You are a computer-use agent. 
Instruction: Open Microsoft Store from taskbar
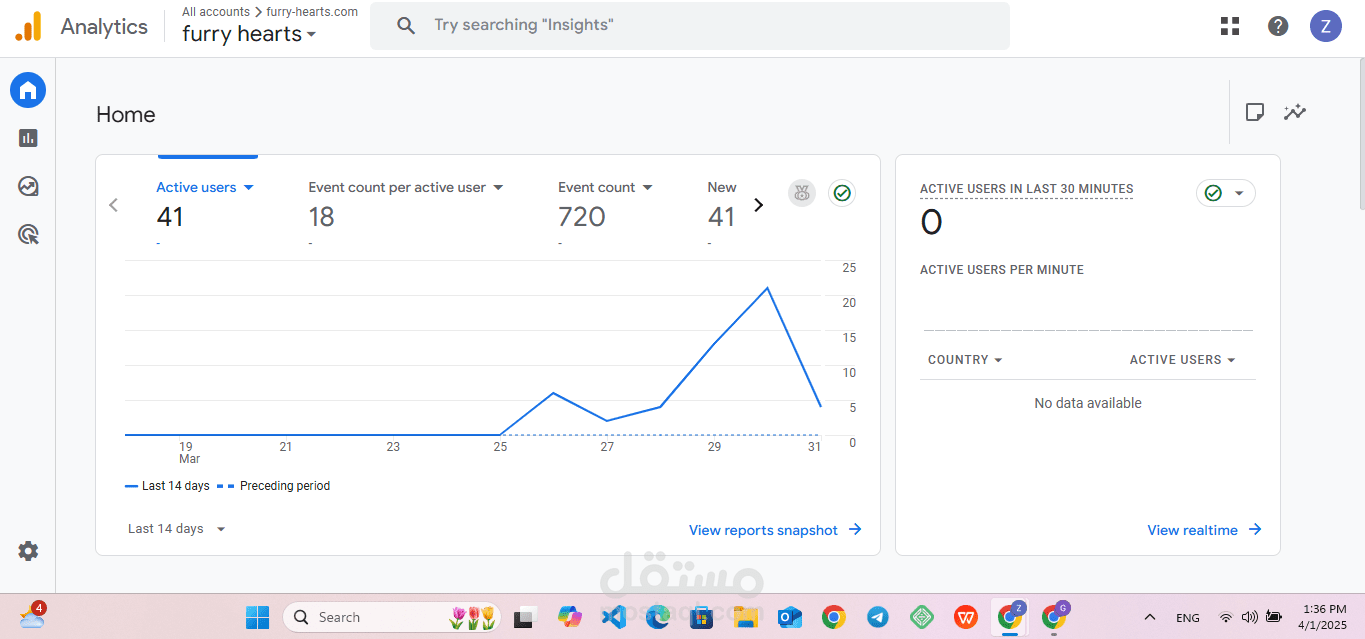(x=701, y=618)
